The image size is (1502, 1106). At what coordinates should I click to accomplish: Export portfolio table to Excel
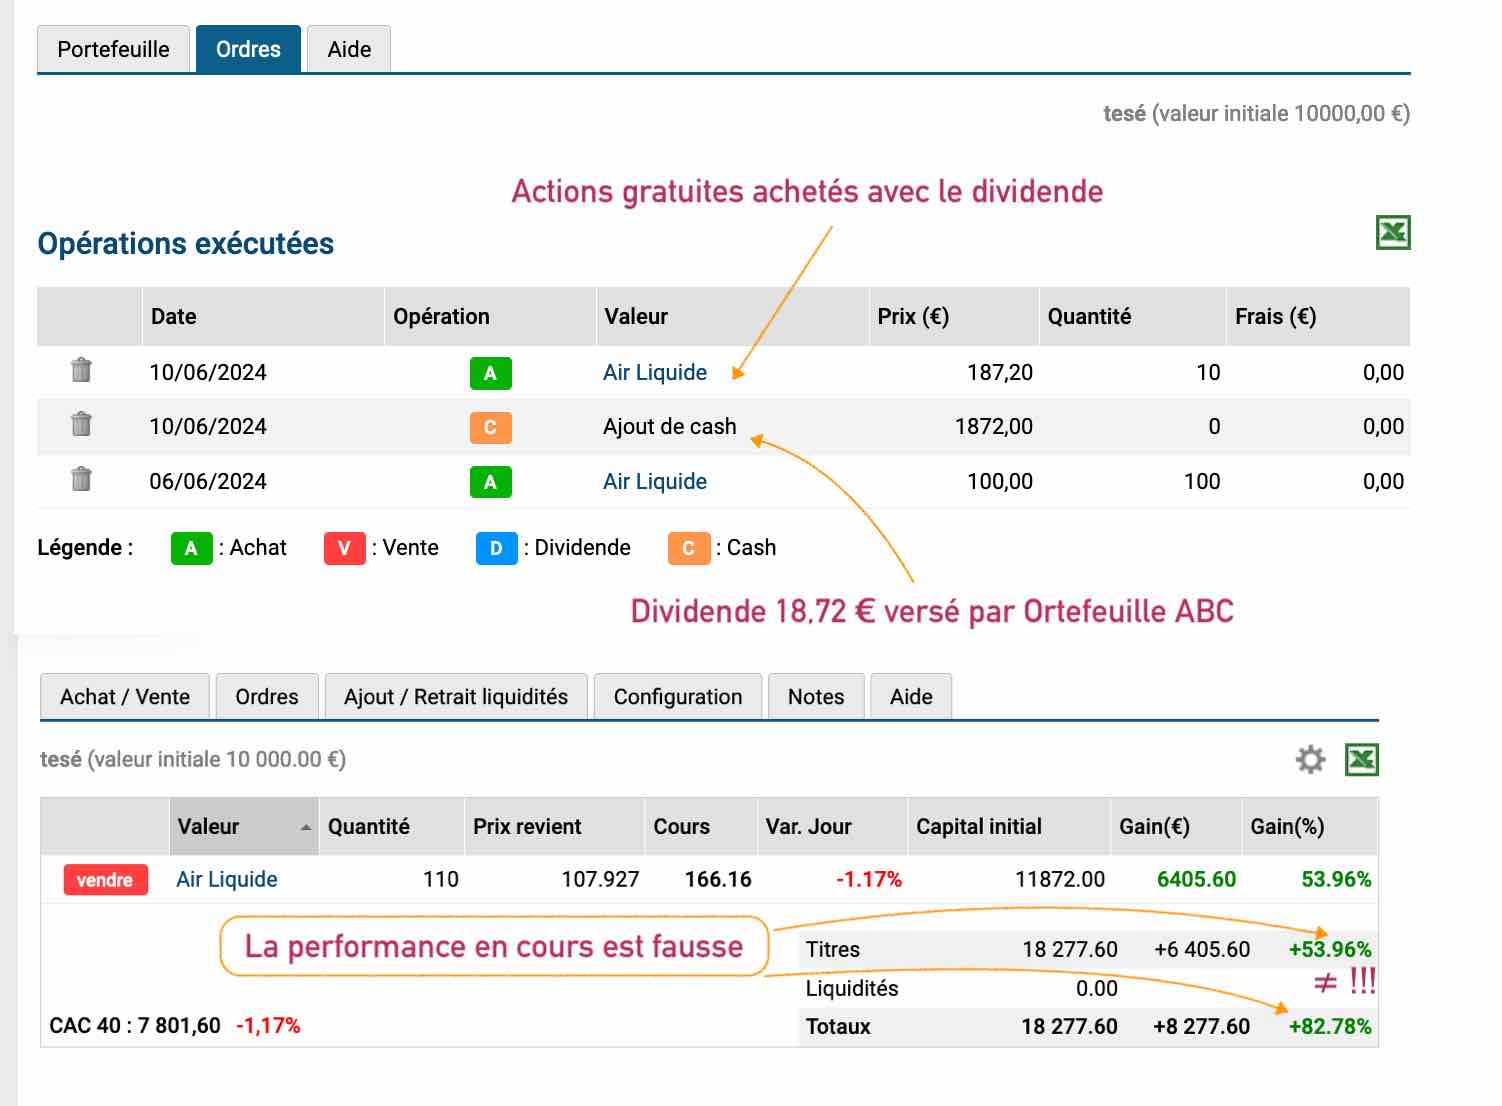coord(1362,760)
